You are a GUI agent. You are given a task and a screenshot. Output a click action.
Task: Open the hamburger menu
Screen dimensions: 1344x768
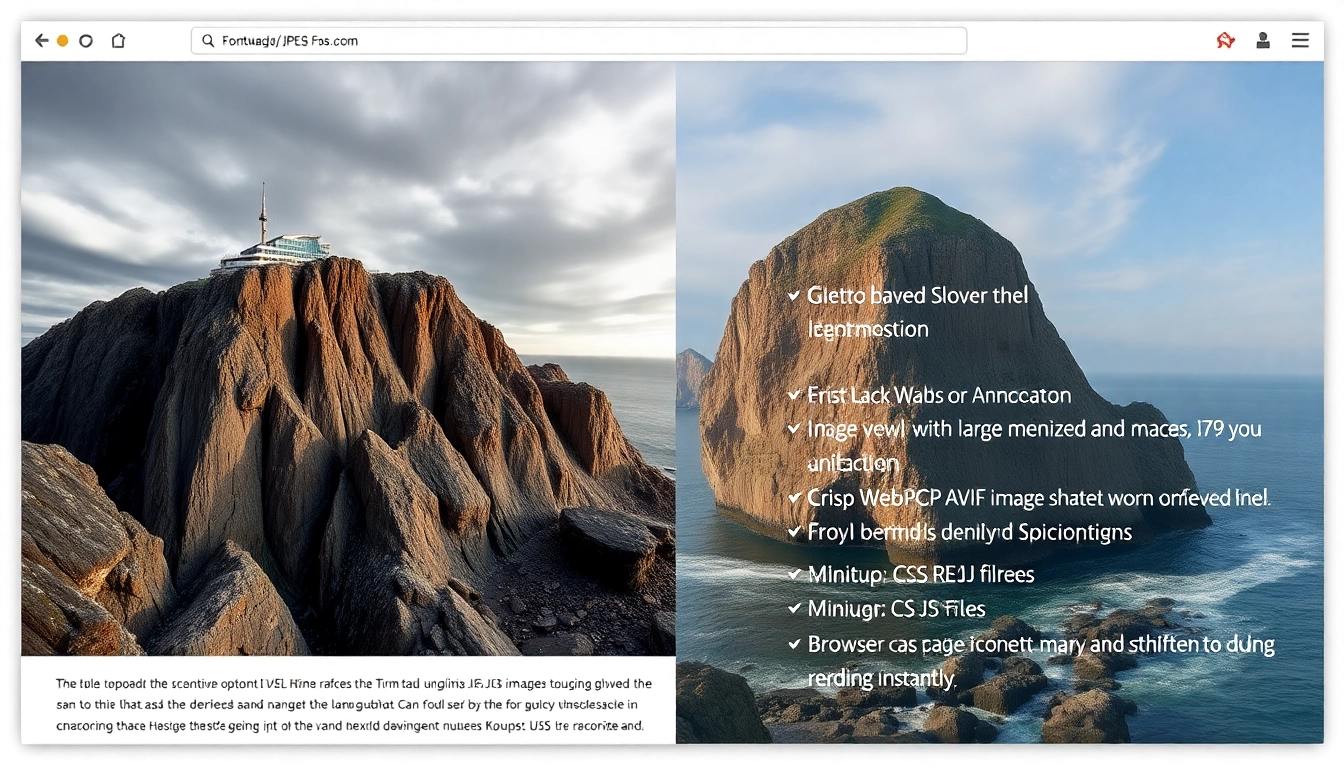click(x=1300, y=41)
